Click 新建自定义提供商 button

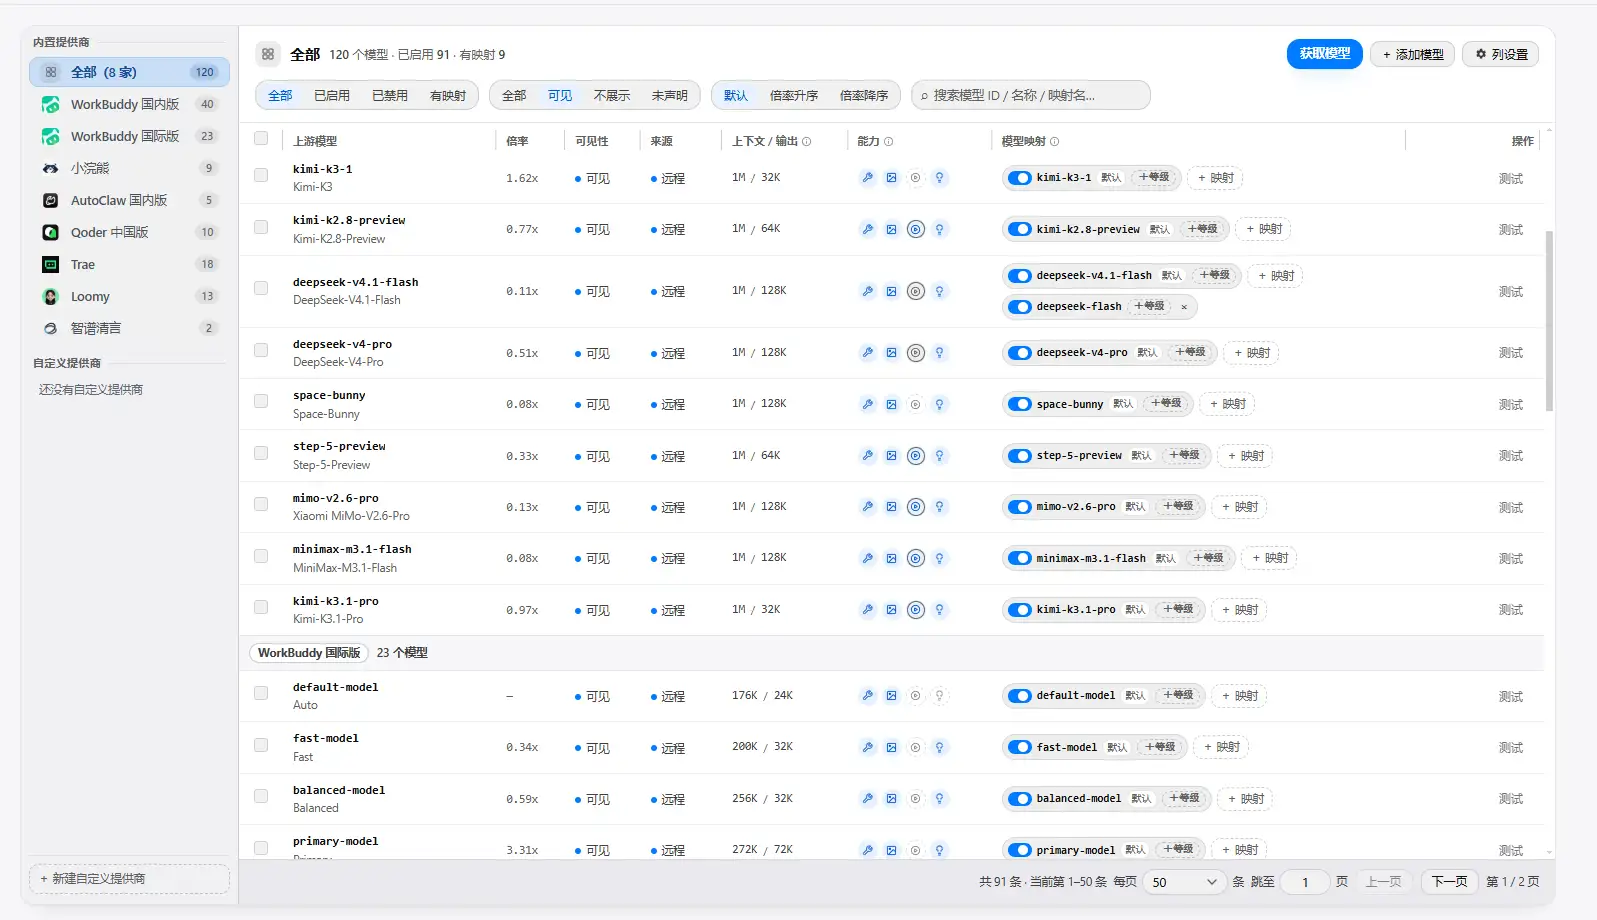pos(130,878)
